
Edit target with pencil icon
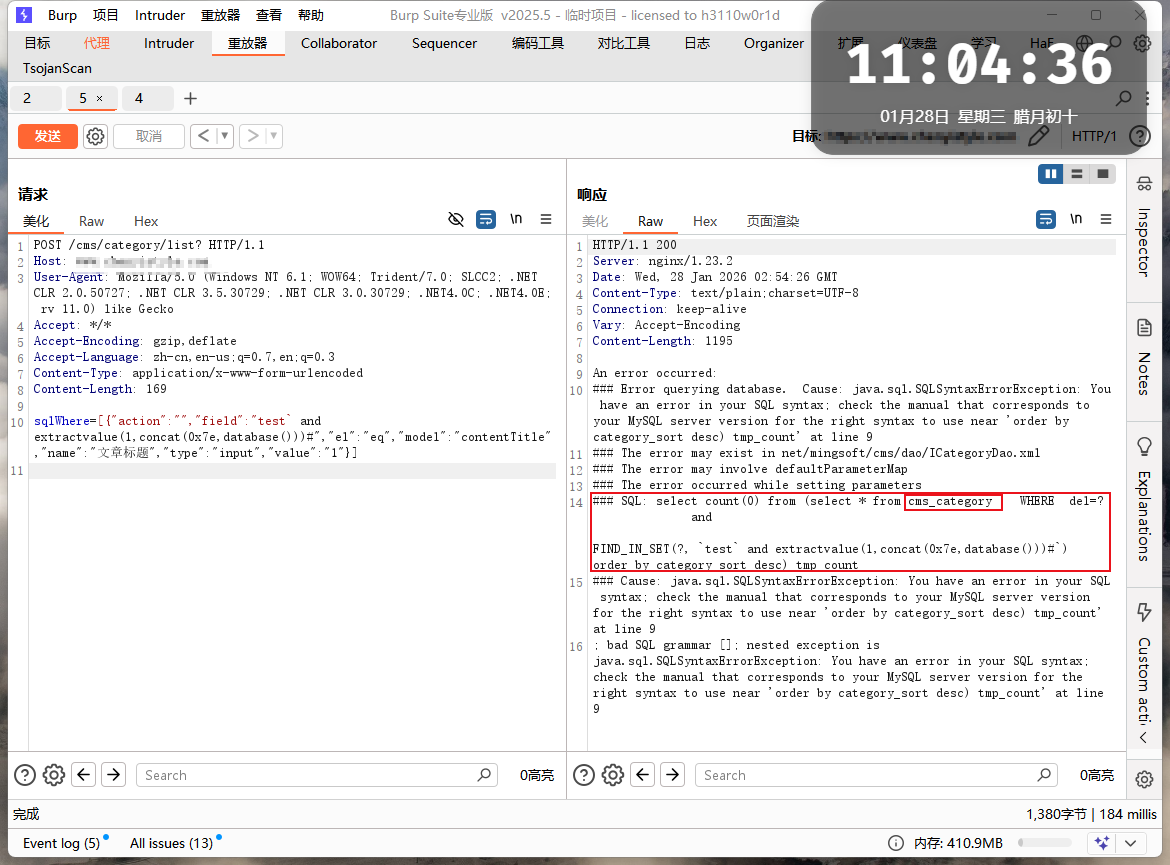pos(1038,136)
